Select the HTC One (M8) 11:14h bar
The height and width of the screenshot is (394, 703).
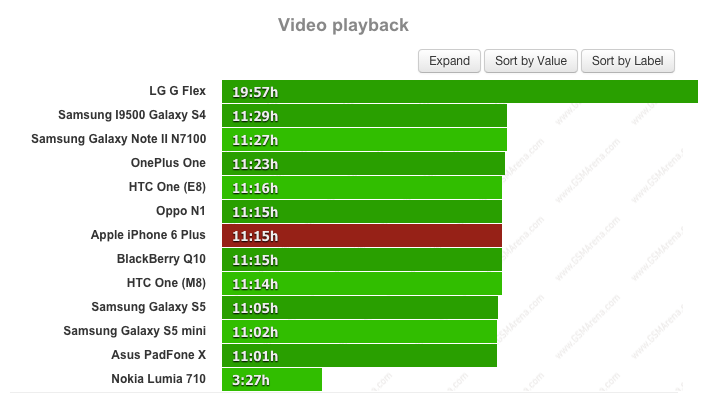click(x=362, y=284)
